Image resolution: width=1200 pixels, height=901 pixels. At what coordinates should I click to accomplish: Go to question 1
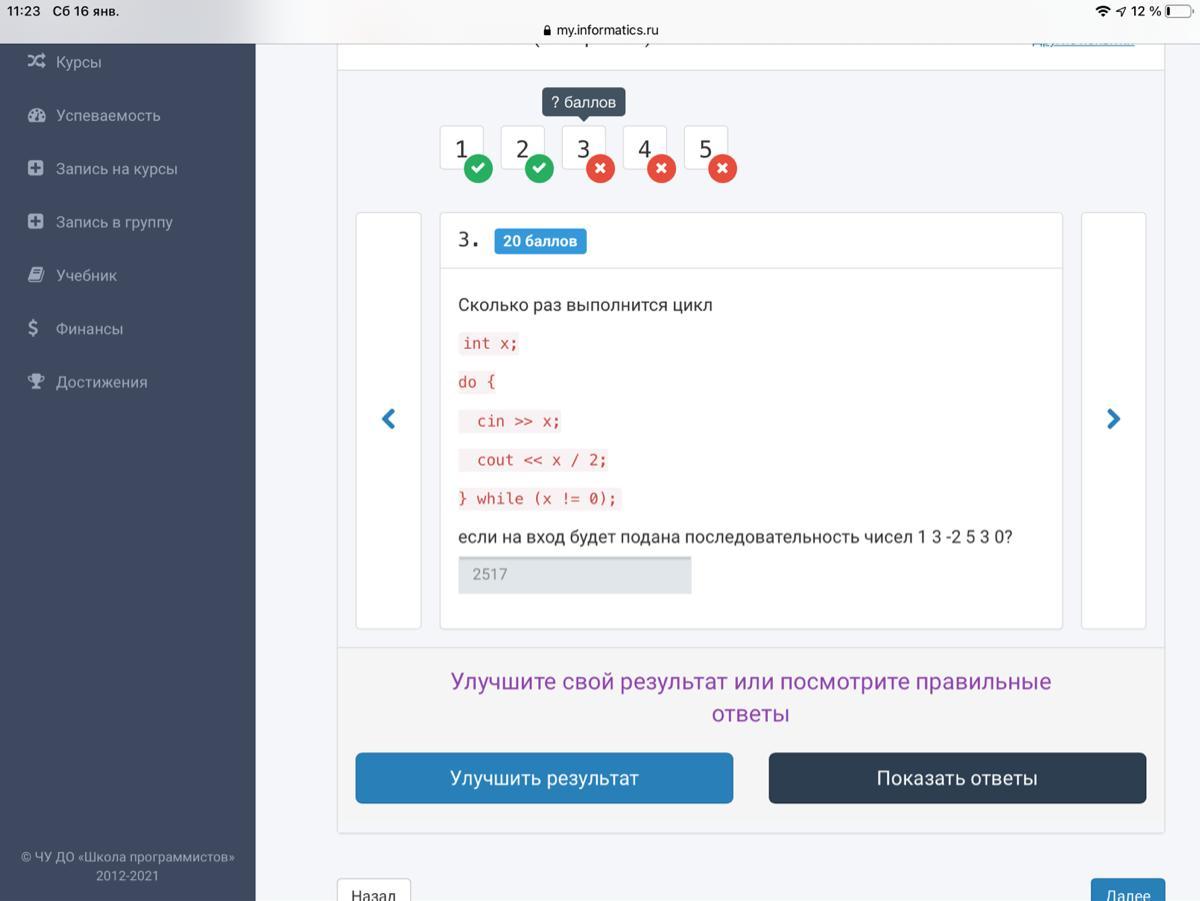[x=461, y=148]
